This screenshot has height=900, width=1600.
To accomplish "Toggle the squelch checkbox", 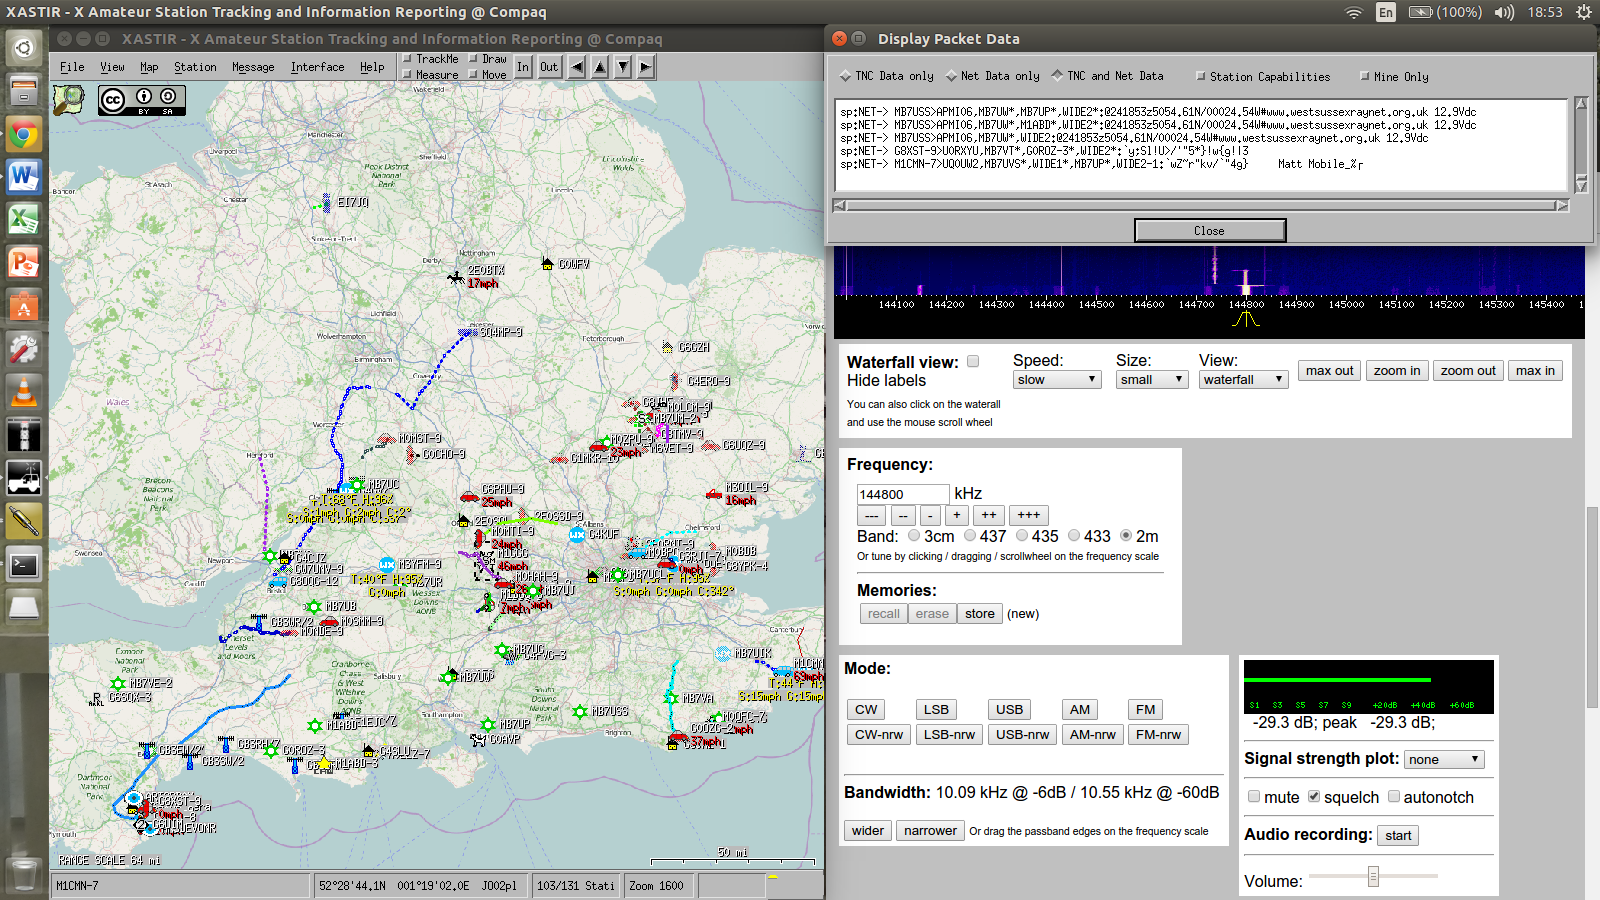I will point(1314,797).
